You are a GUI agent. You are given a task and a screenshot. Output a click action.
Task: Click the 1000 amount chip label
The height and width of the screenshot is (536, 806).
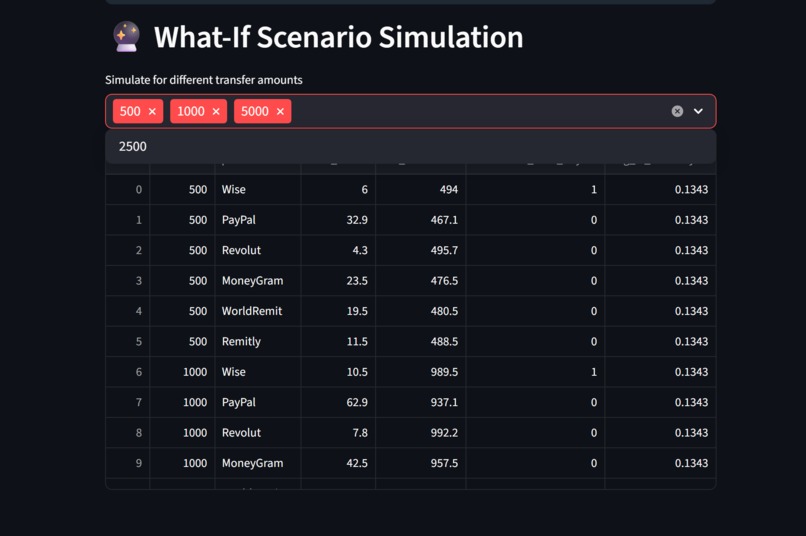(191, 112)
